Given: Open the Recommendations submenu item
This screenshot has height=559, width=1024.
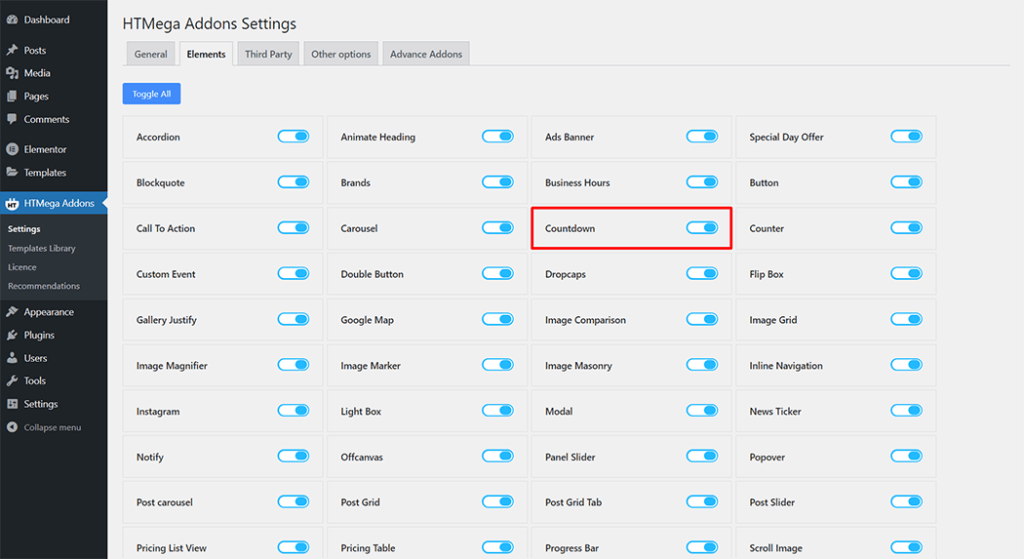Looking at the screenshot, I should (x=44, y=286).
